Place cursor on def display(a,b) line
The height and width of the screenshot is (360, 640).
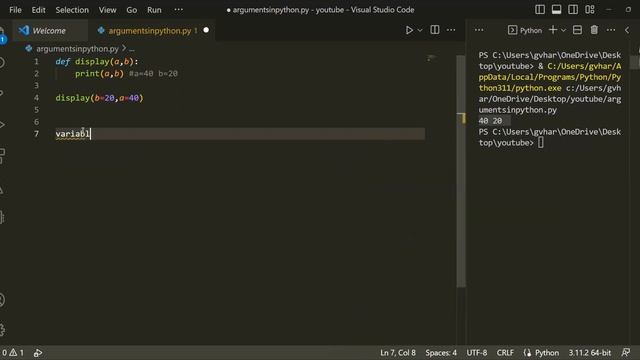click(97, 62)
